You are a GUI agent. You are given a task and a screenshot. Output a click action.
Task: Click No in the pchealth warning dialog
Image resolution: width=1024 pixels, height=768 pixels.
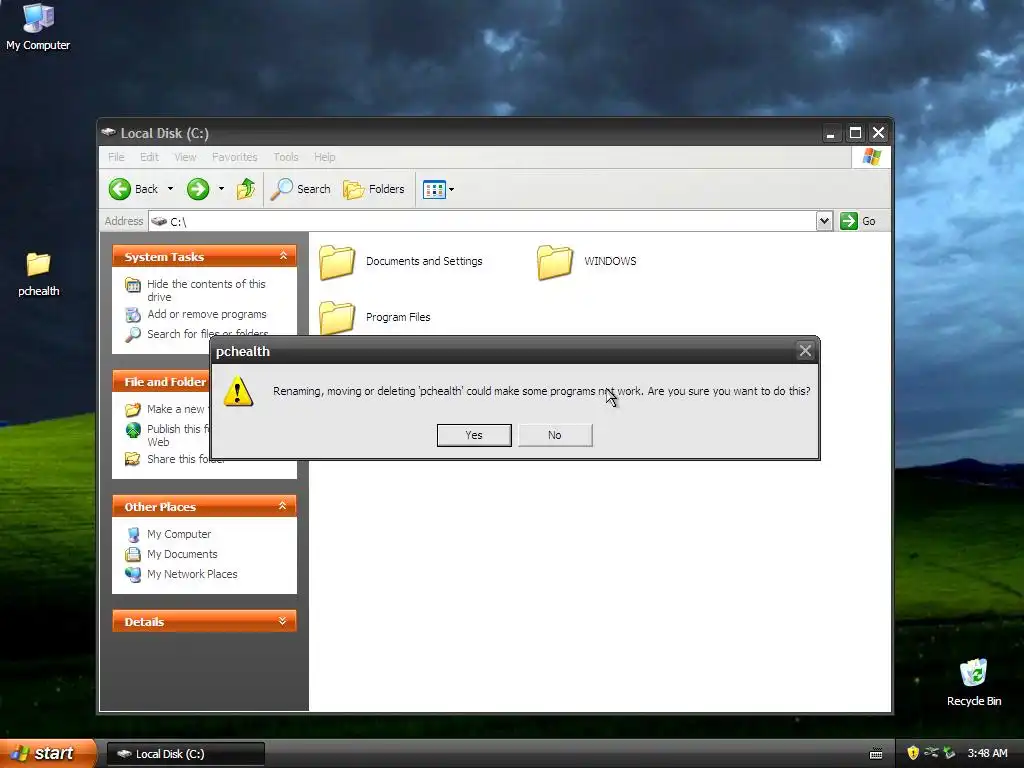coord(555,435)
